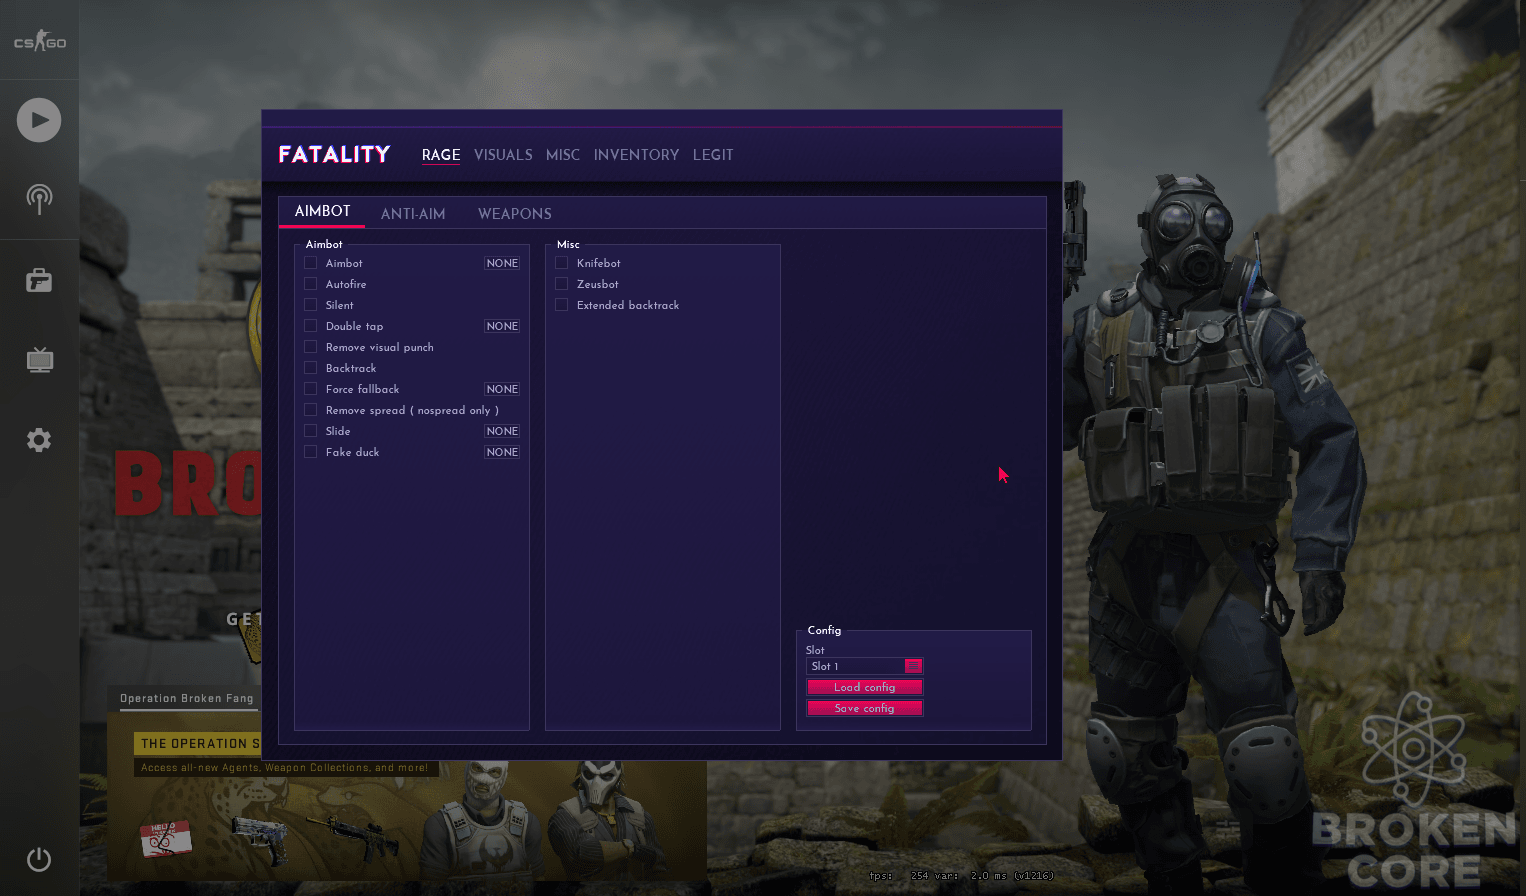Click the Save config button
This screenshot has height=896, width=1526.
tap(864, 708)
